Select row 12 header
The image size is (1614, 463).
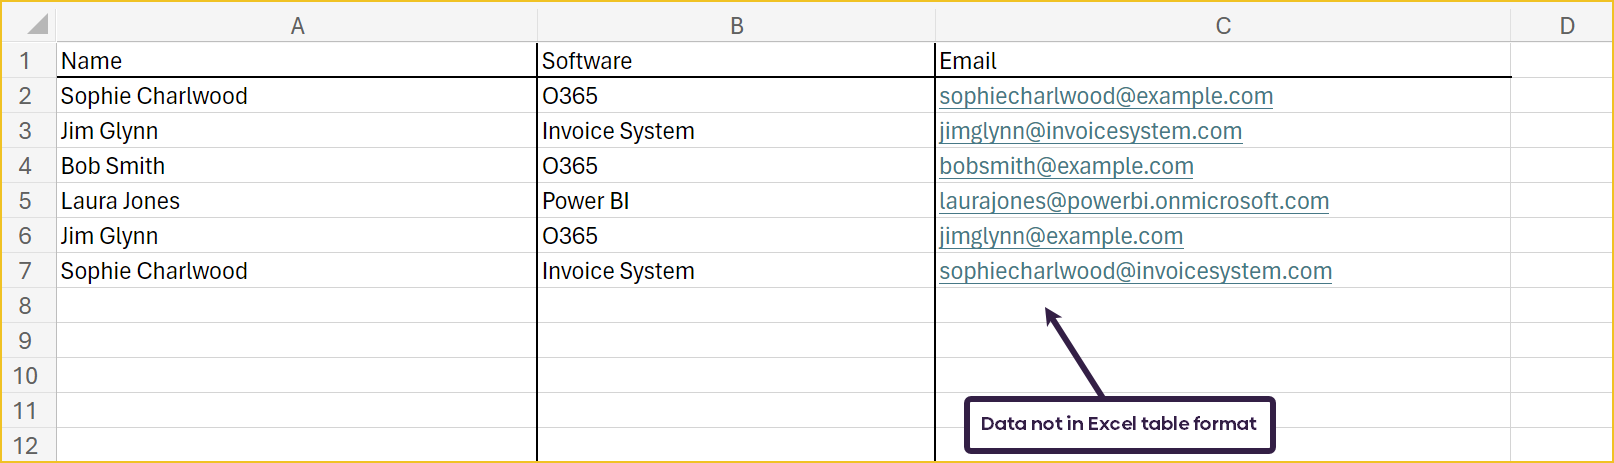tap(28, 445)
